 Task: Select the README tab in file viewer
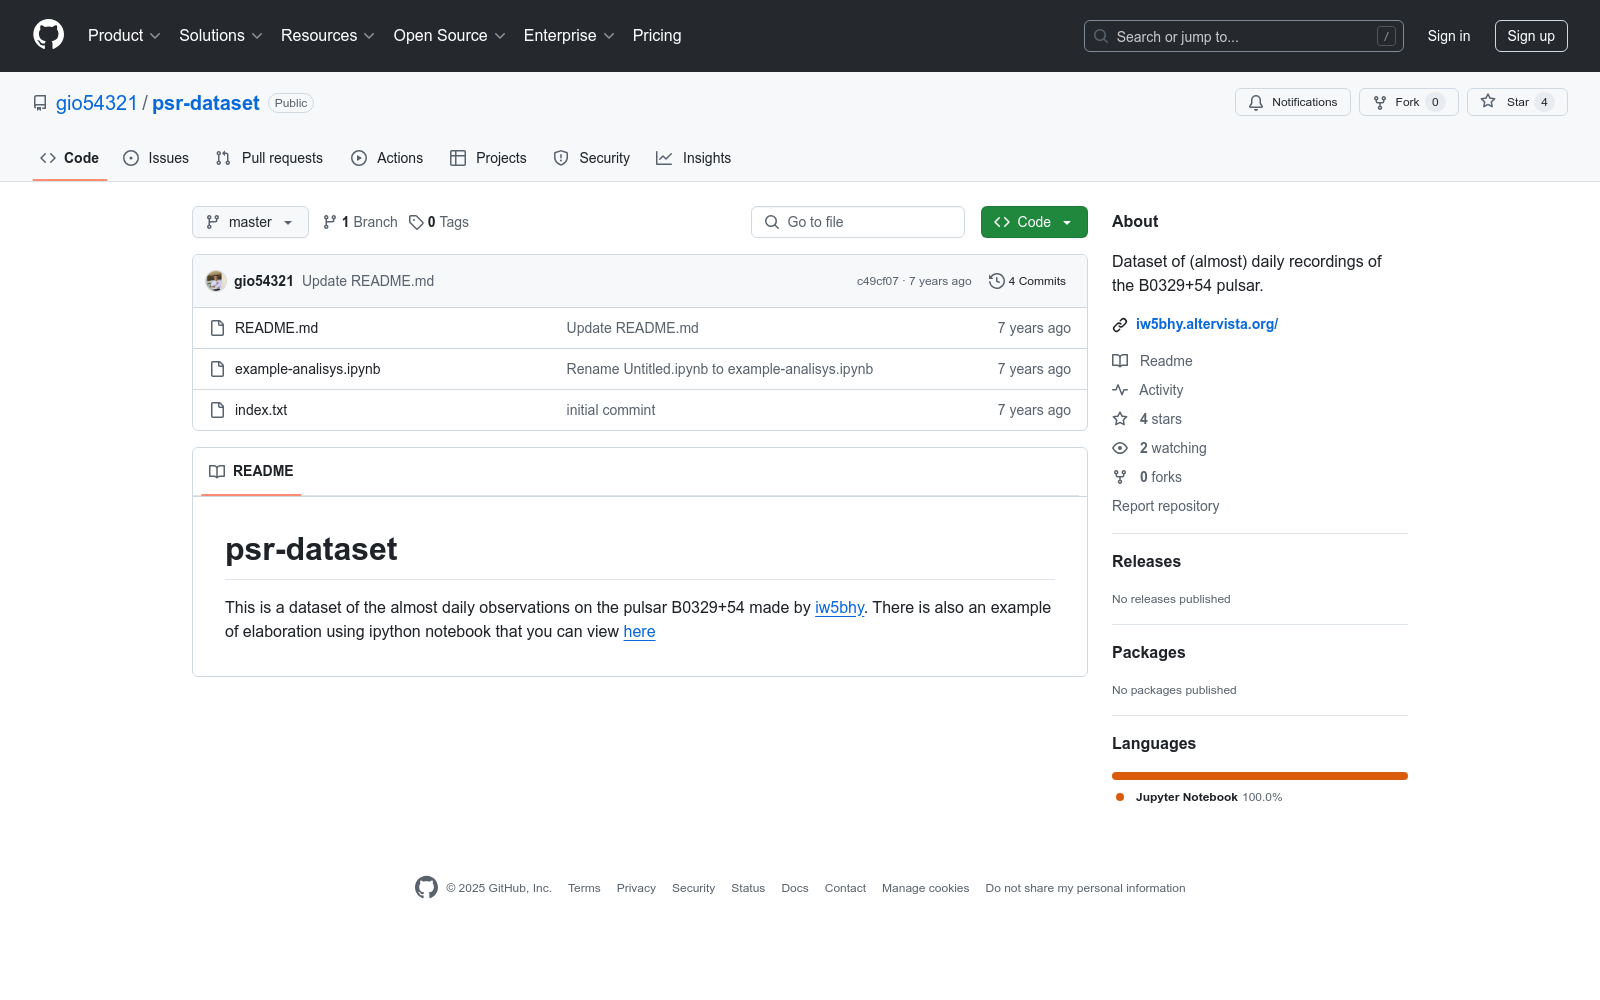(x=251, y=471)
